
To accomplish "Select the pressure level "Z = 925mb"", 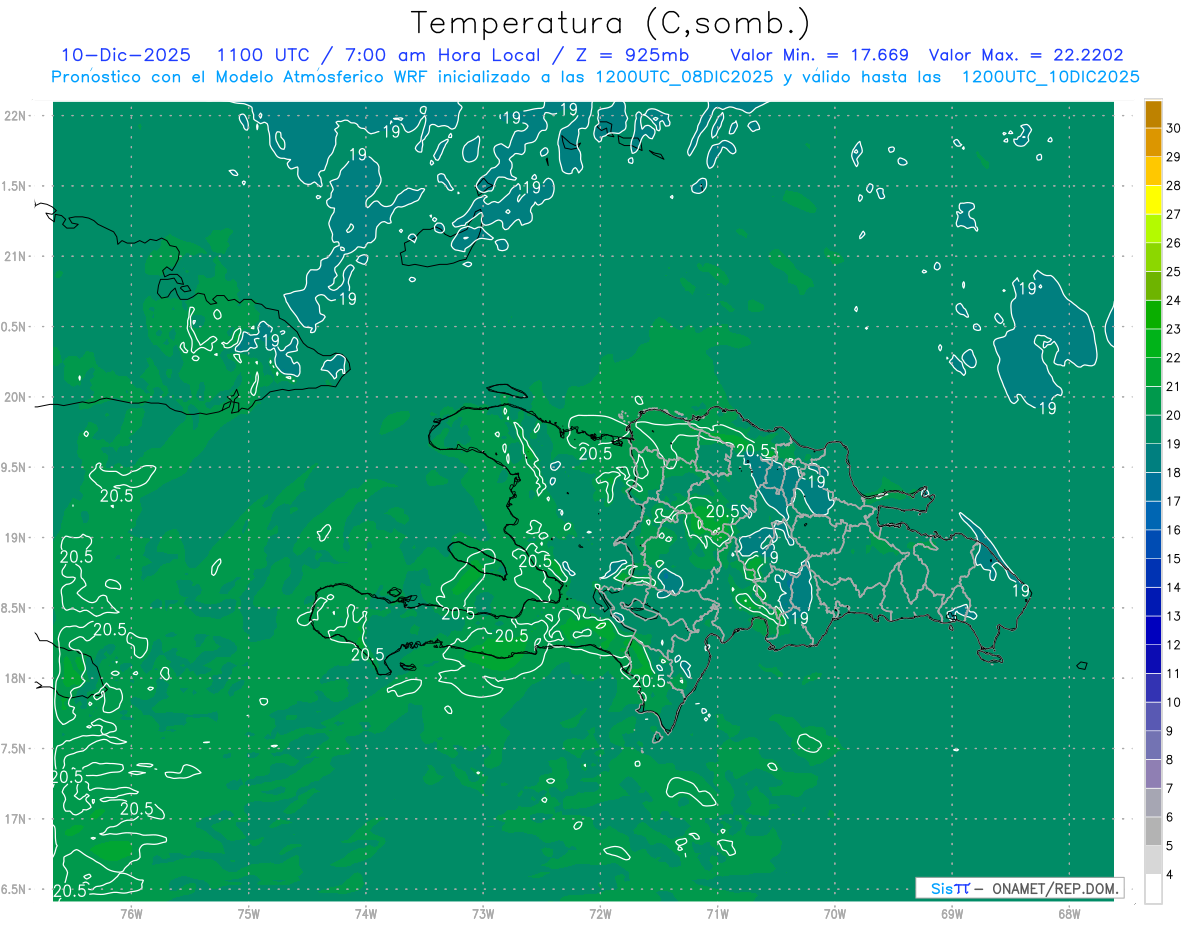I will click(634, 55).
